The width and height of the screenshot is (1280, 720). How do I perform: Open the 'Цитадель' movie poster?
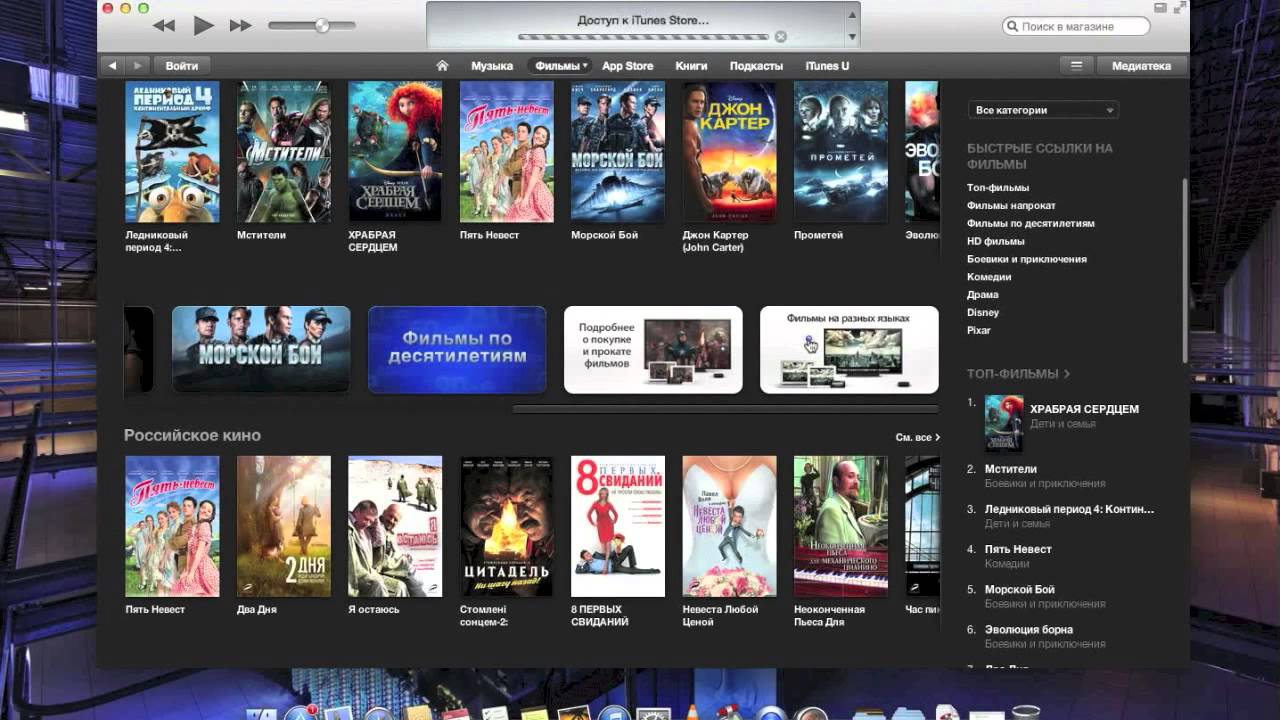pos(506,526)
